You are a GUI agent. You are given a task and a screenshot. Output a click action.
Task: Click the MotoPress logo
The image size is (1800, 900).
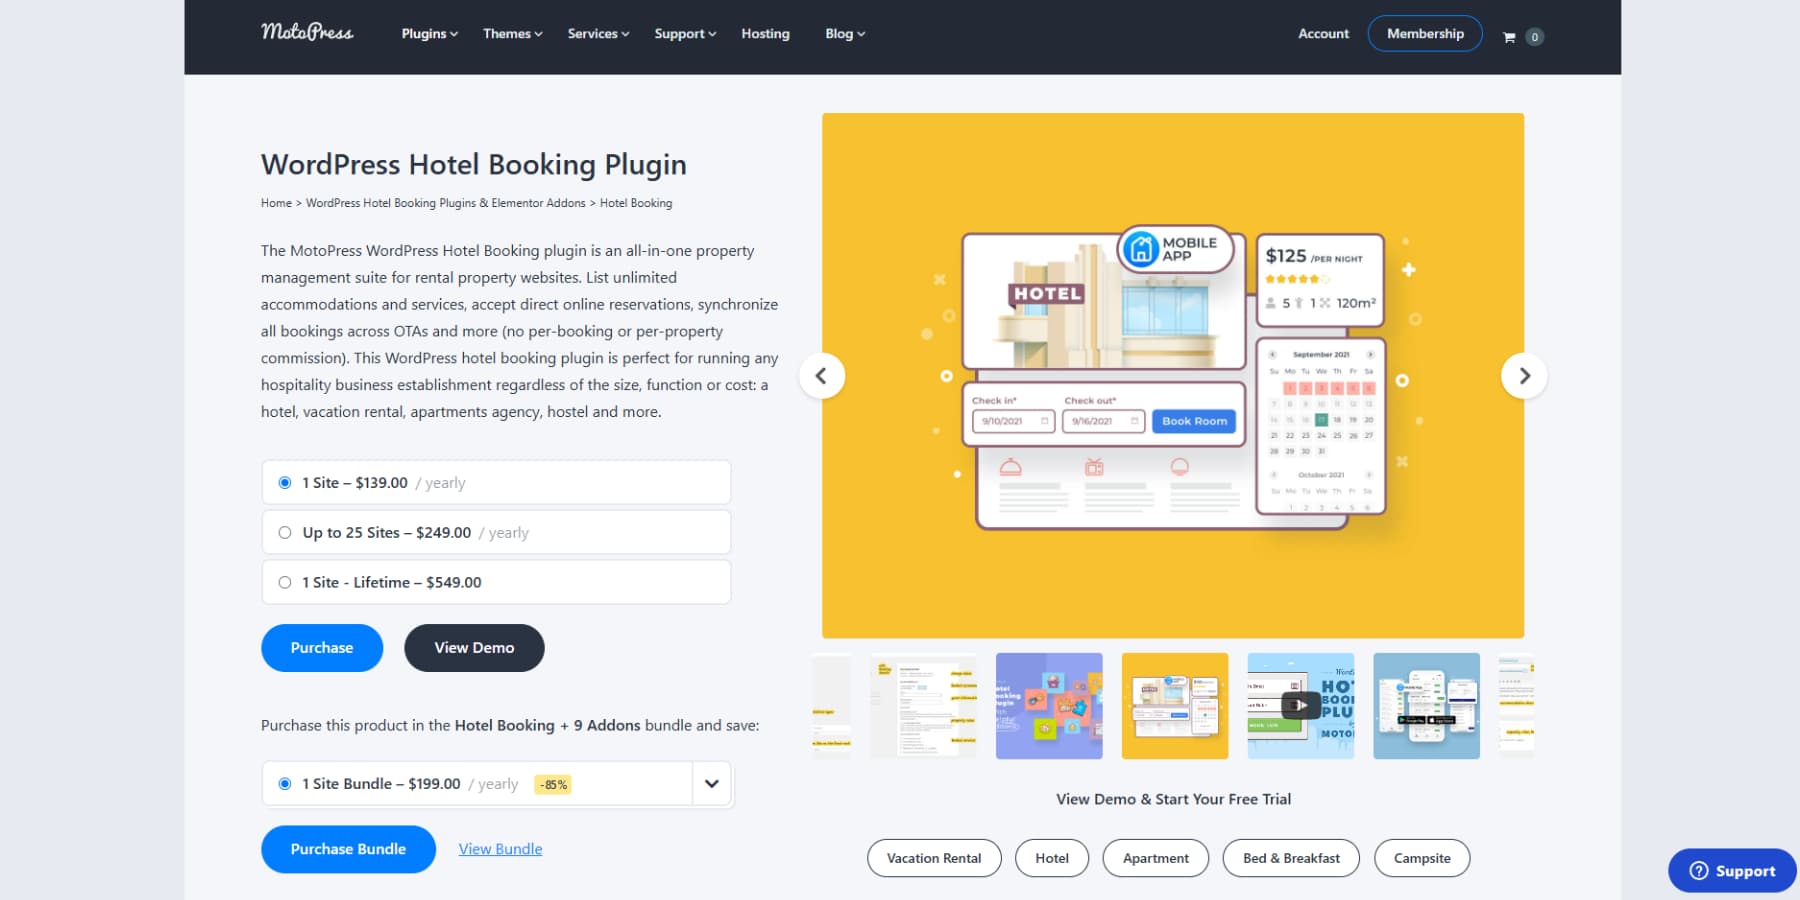point(306,33)
